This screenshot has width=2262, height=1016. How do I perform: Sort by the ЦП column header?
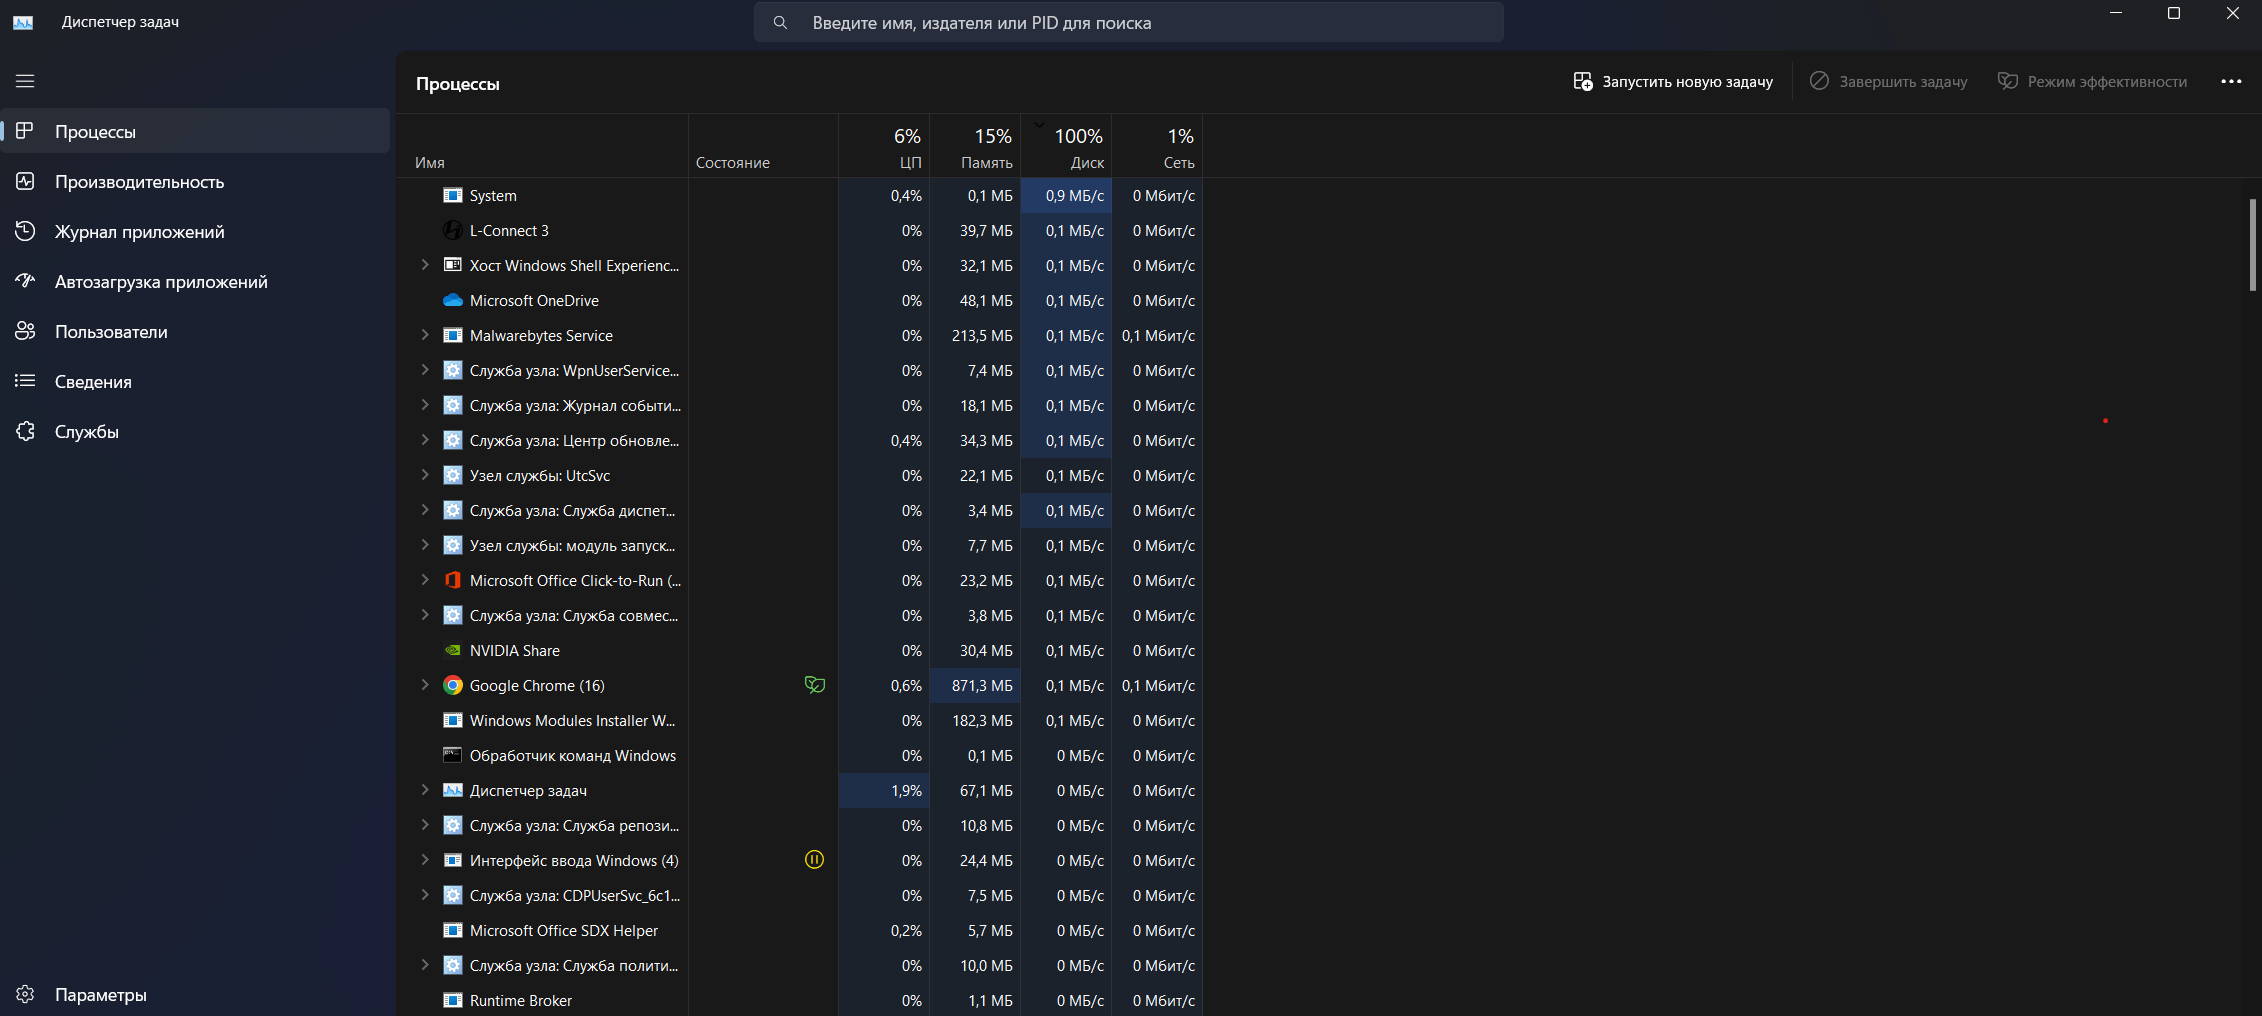884,146
